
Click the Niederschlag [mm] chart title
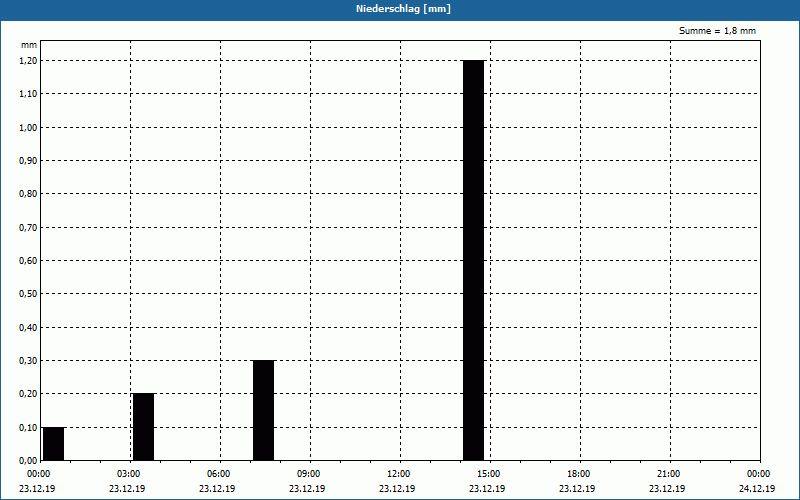[x=403, y=9]
